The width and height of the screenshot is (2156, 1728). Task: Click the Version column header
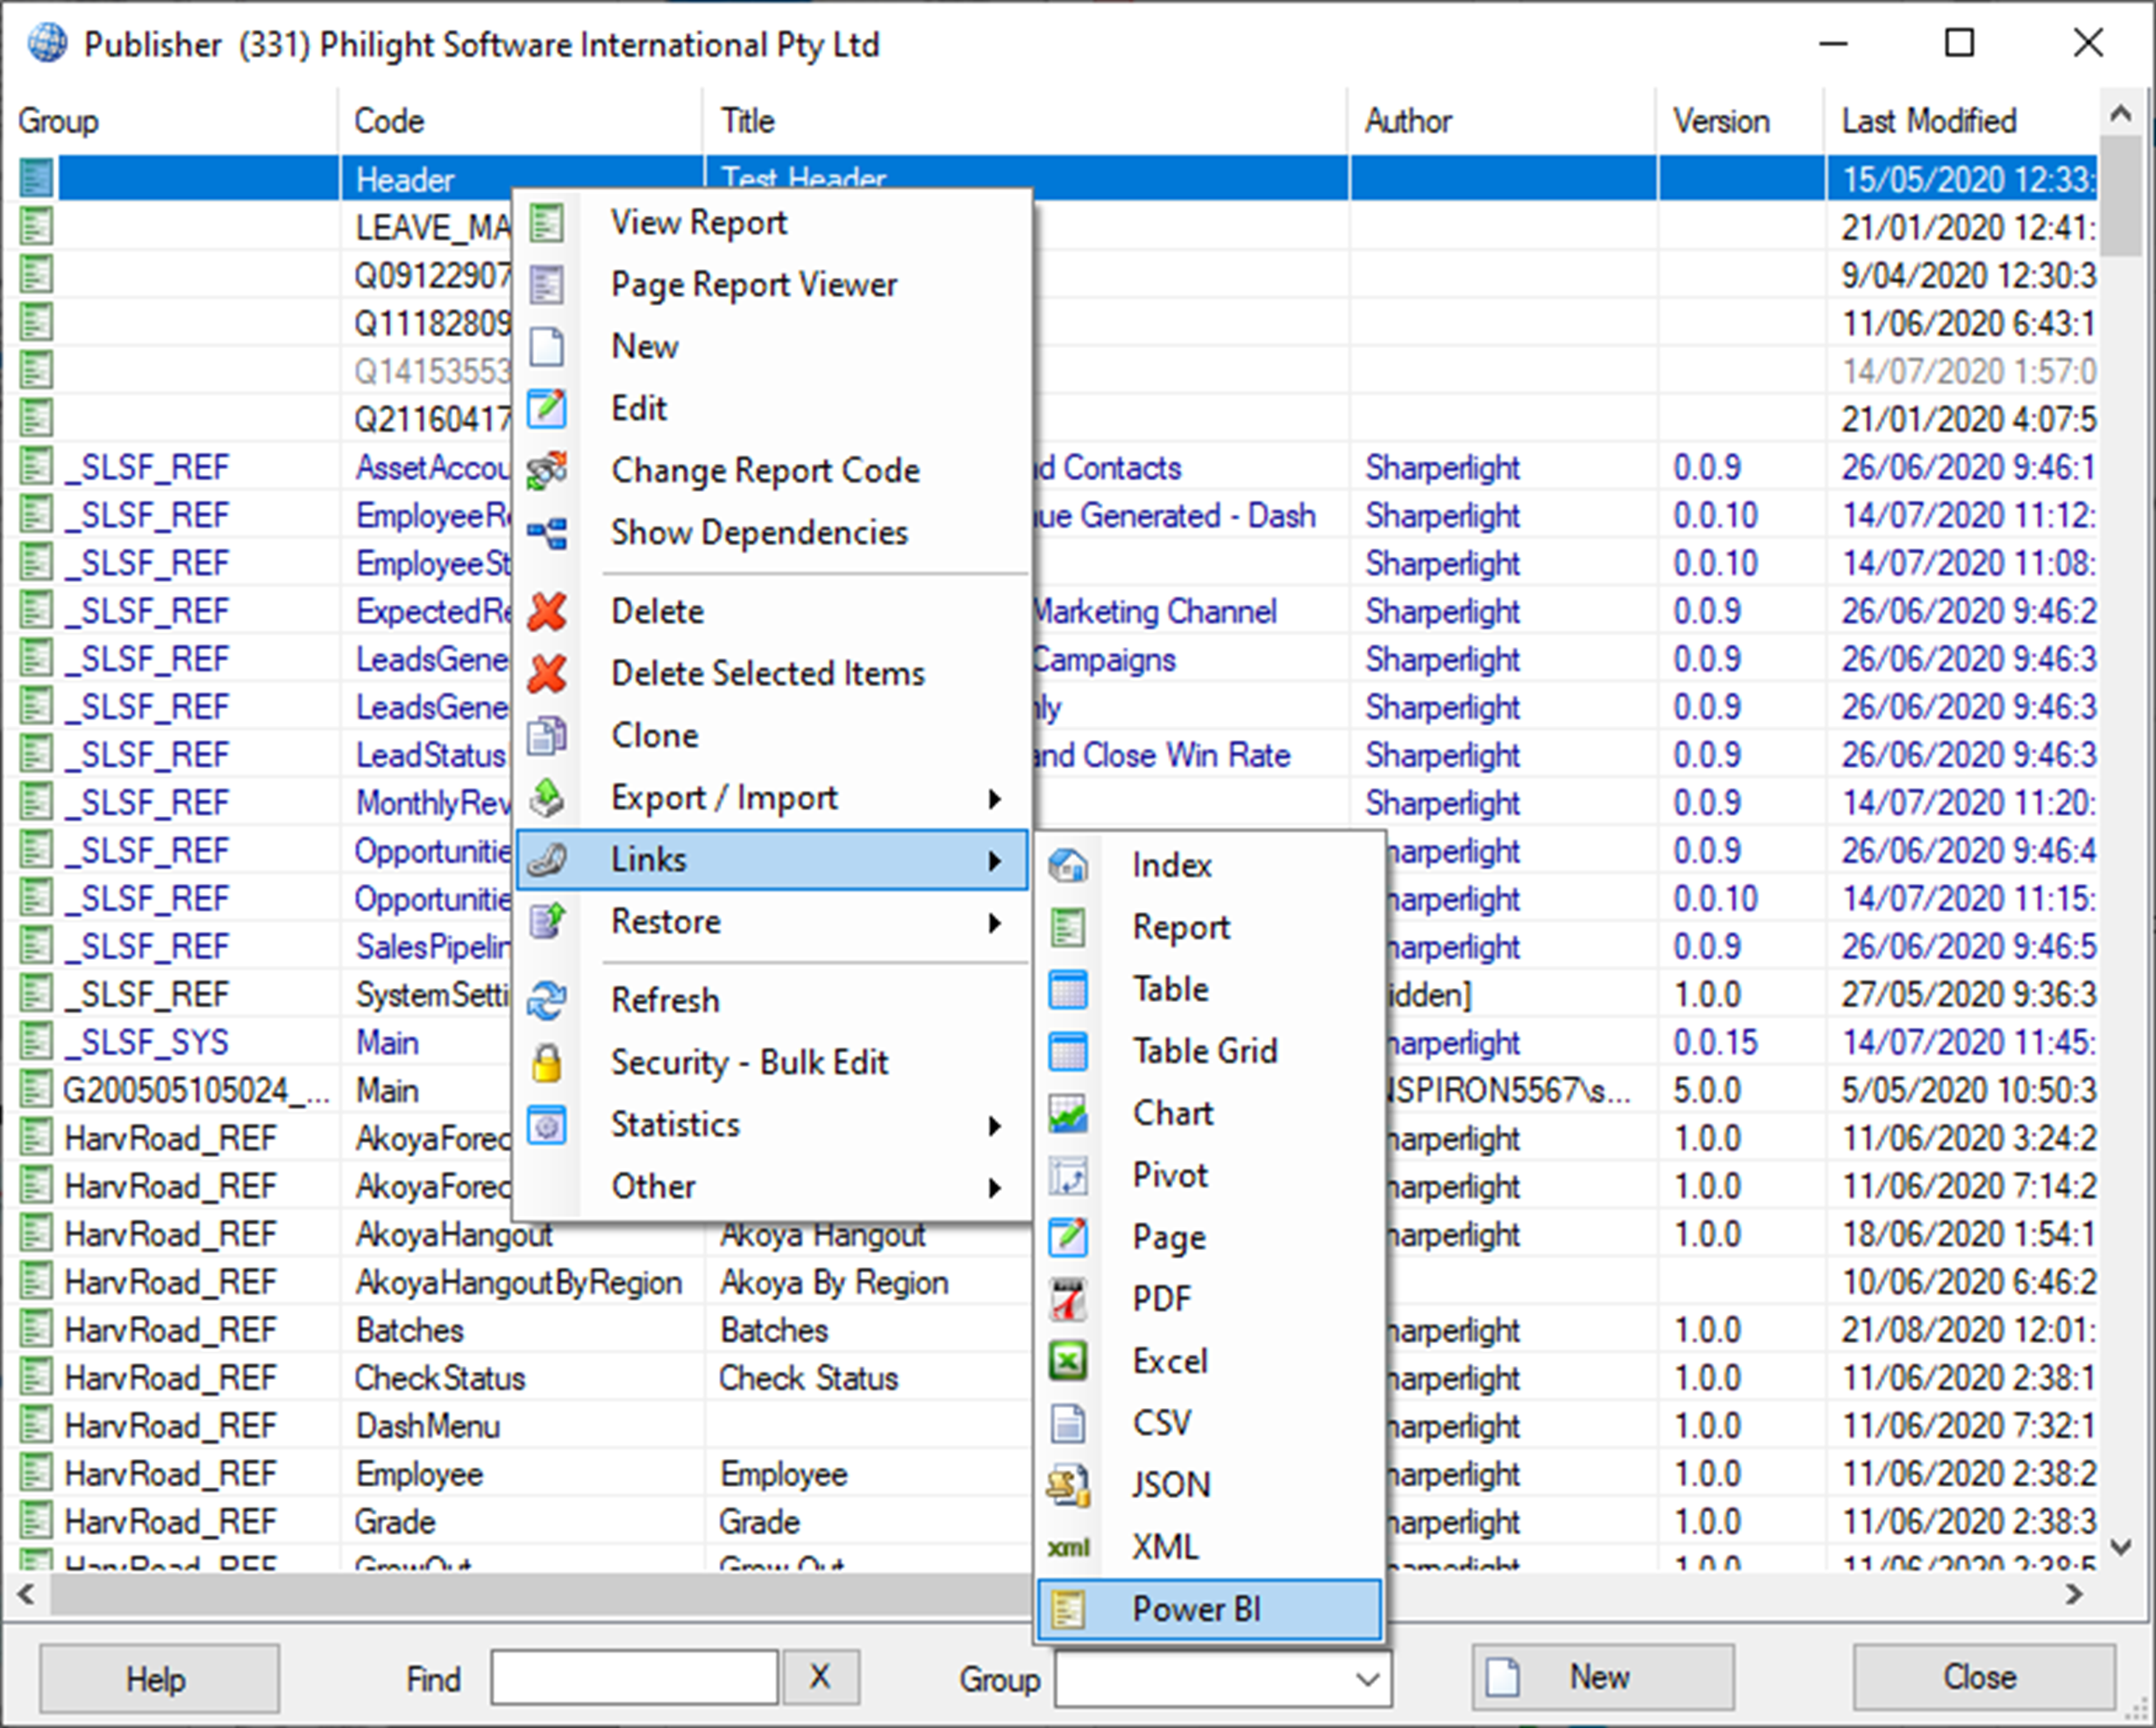1741,121
